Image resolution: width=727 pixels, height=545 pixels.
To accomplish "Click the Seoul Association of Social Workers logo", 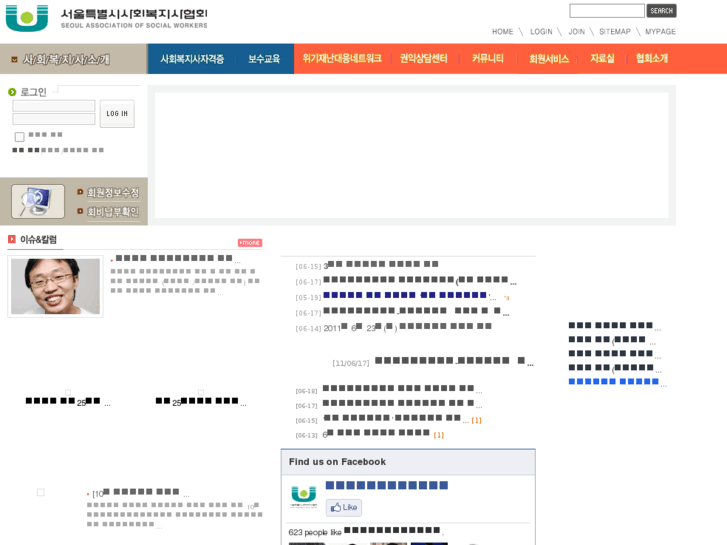I will [106, 18].
